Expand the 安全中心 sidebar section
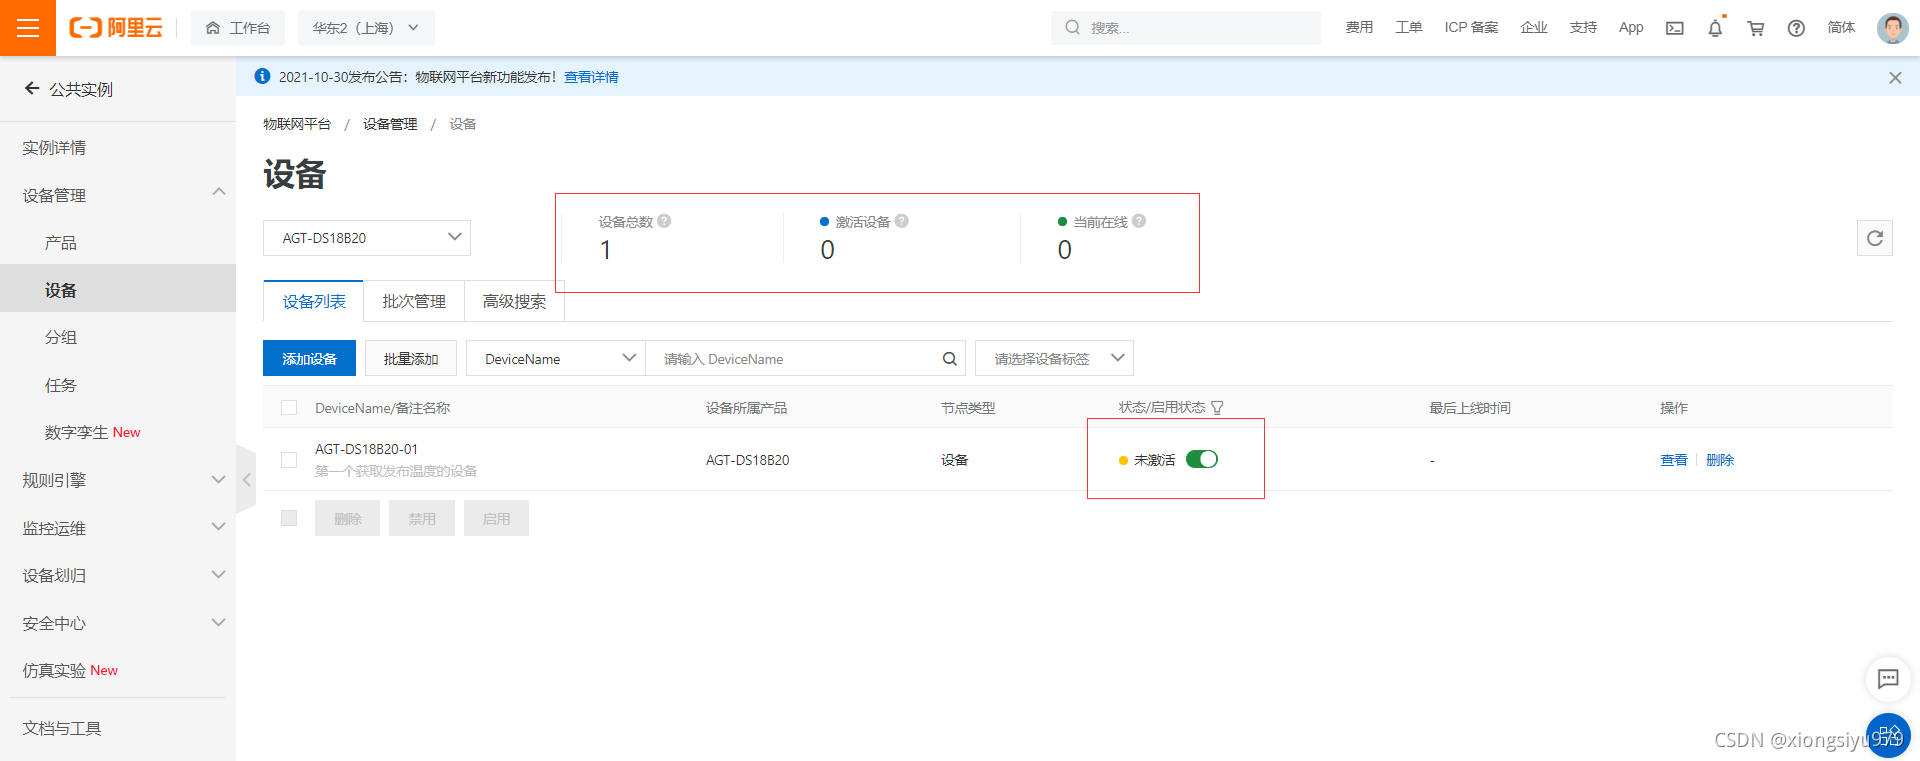This screenshot has width=1920, height=761. point(219,623)
